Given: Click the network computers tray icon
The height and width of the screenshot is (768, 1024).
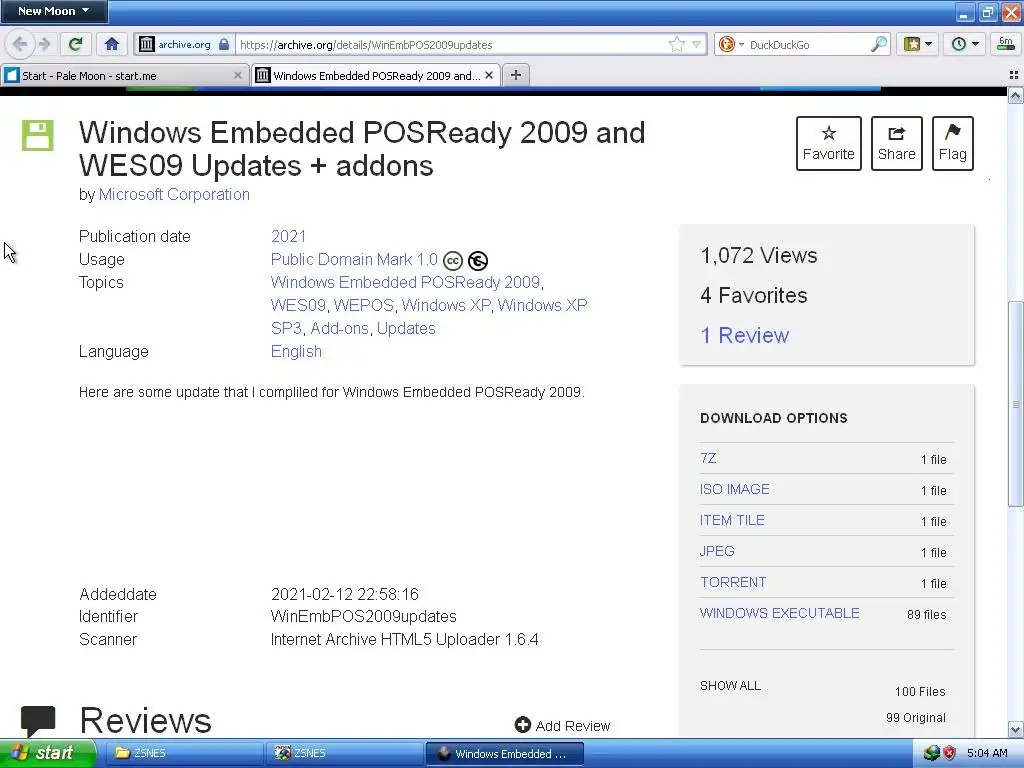Looking at the screenshot, I should tap(931, 754).
